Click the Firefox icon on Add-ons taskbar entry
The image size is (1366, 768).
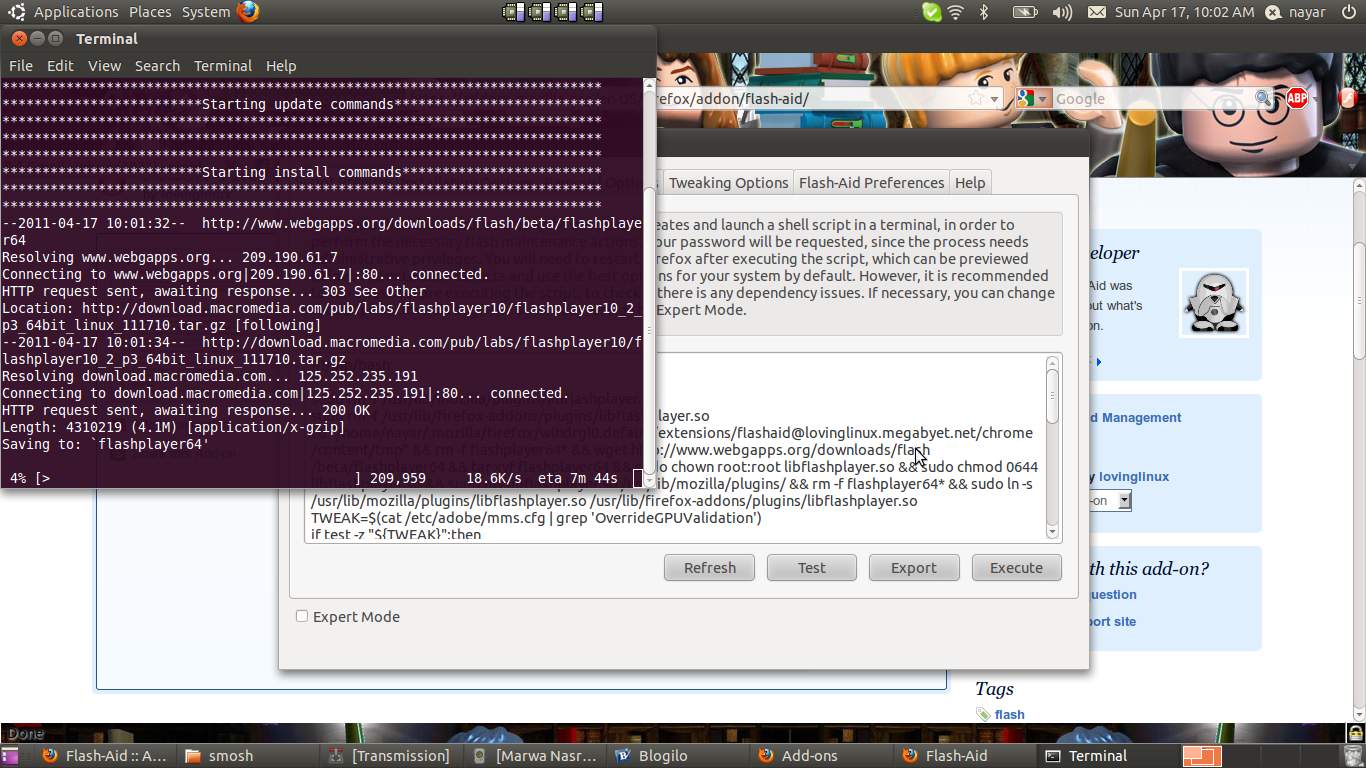click(x=766, y=756)
